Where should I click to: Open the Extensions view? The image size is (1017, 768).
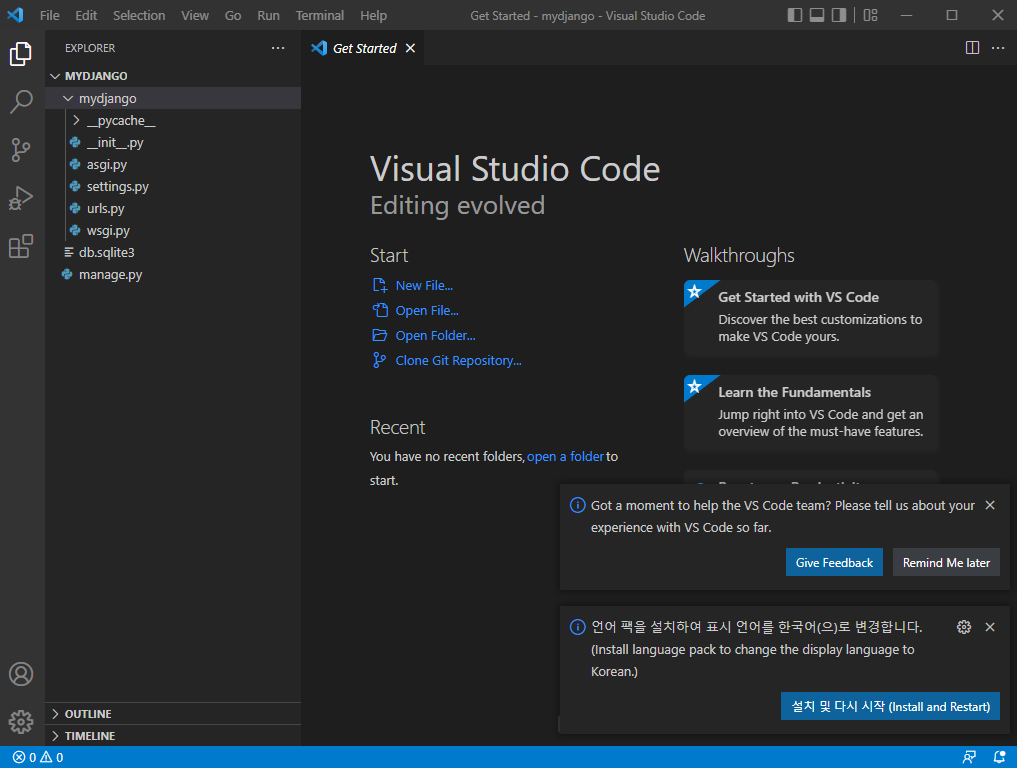pos(21,246)
